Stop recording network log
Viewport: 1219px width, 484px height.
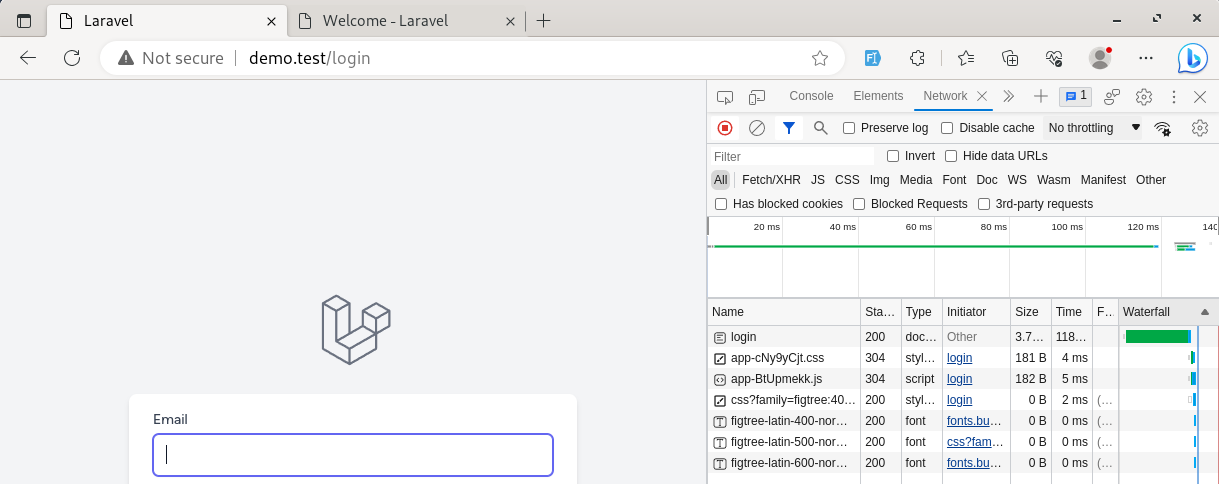pos(725,128)
